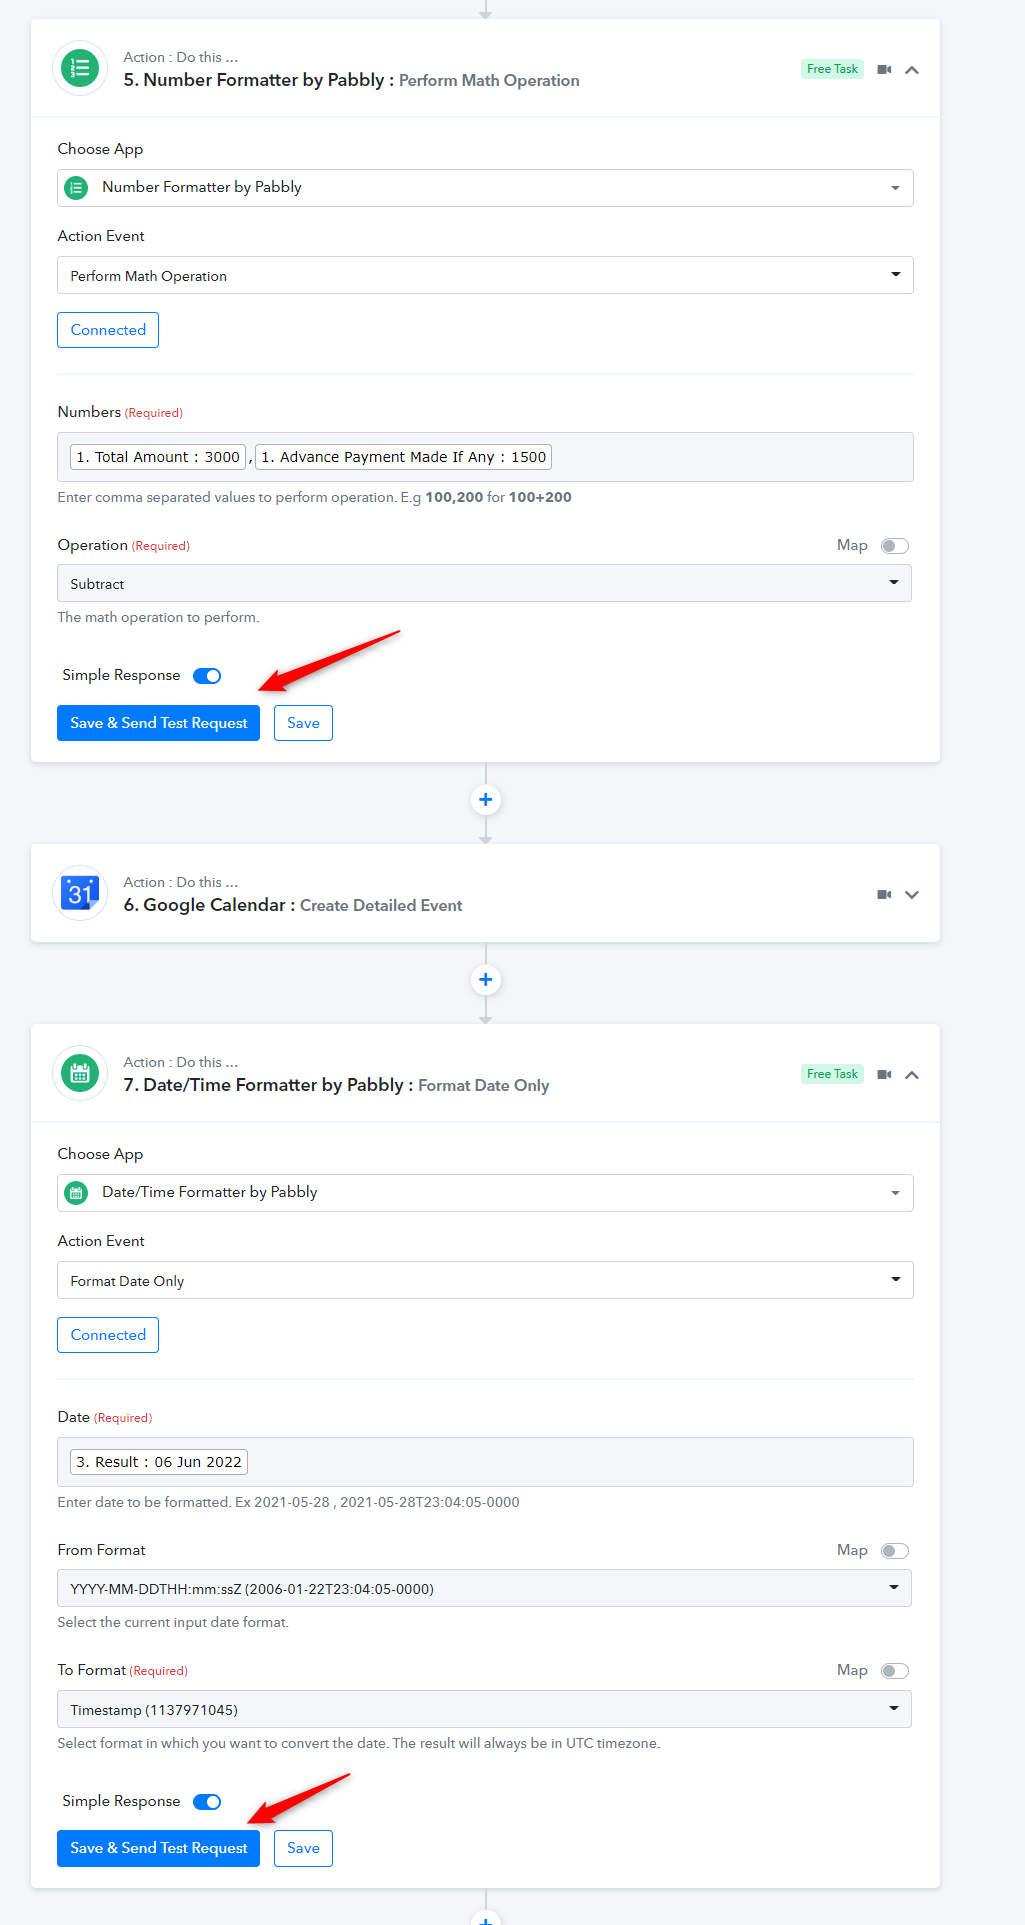This screenshot has width=1025, height=1925.
Task: Click Connected button in step 7
Action: pyautogui.click(x=108, y=1335)
